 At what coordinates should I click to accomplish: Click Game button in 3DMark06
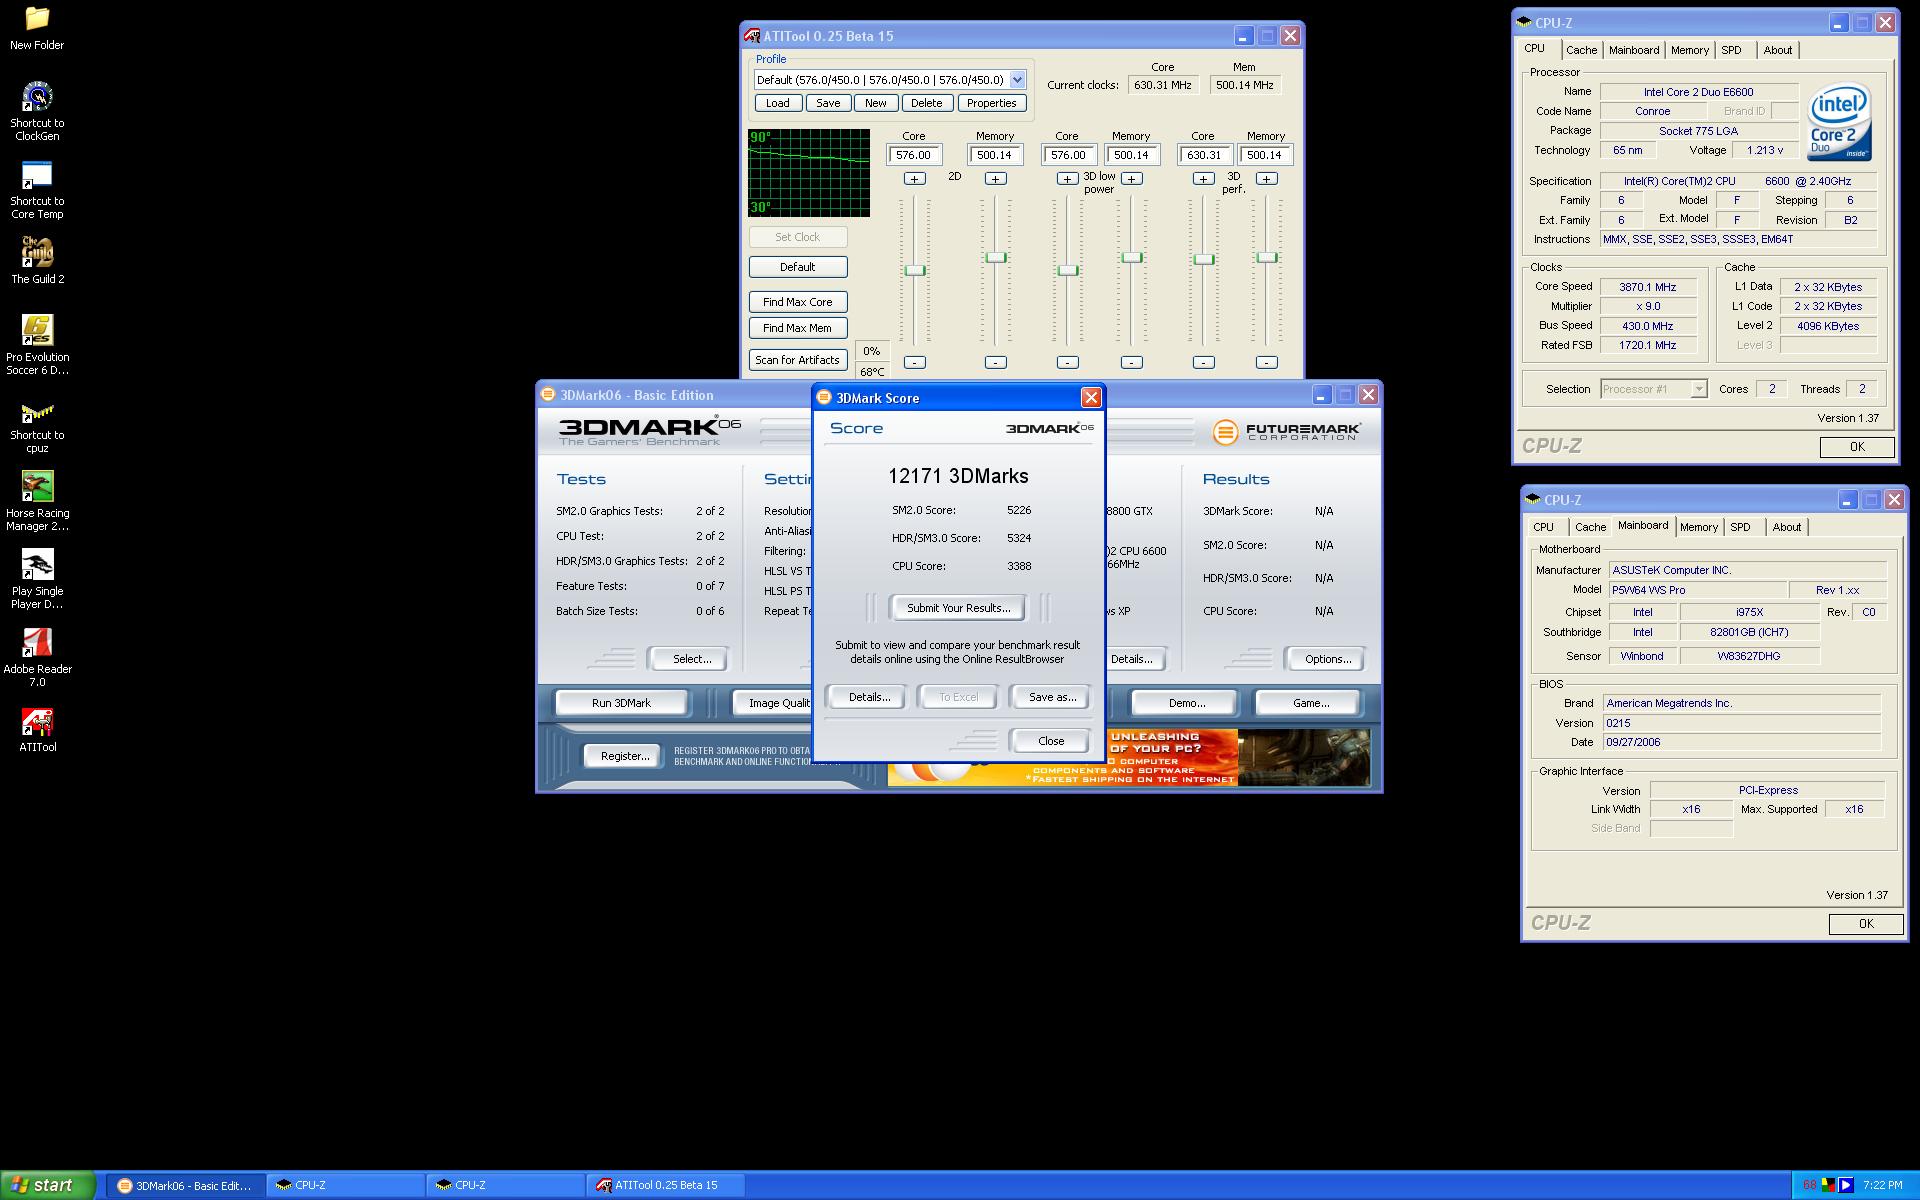pyautogui.click(x=1310, y=703)
